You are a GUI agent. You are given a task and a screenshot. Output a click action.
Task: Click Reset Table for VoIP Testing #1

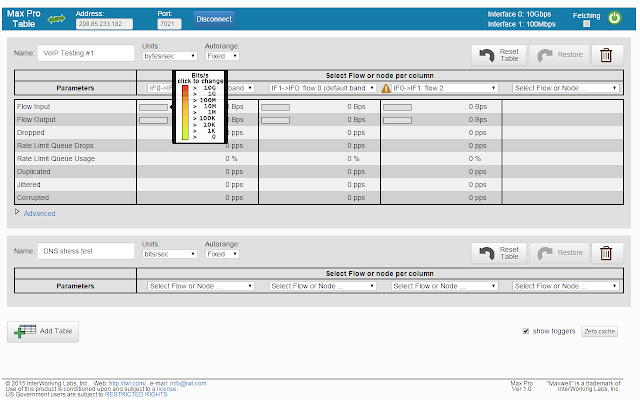pos(499,55)
